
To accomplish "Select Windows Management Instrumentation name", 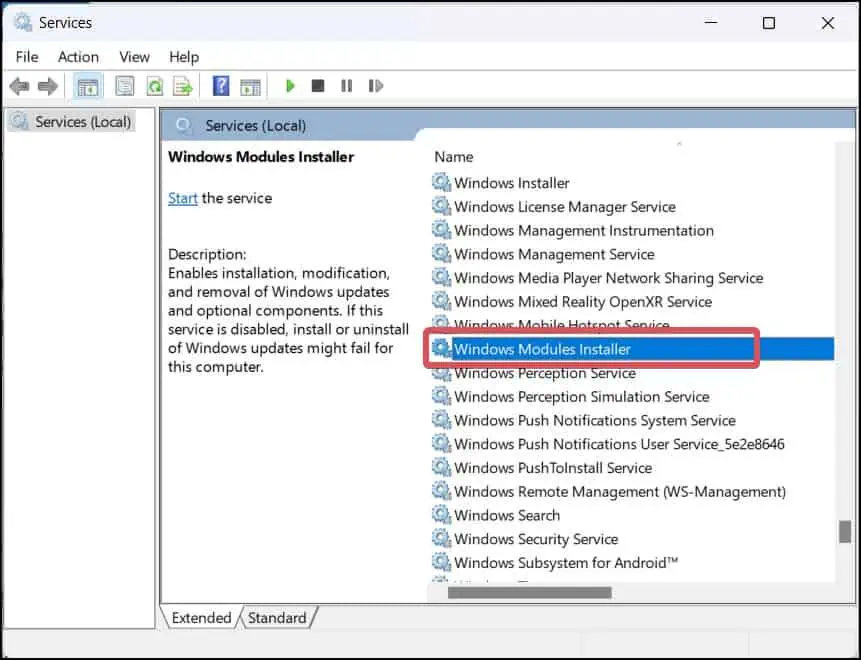I will tap(584, 231).
